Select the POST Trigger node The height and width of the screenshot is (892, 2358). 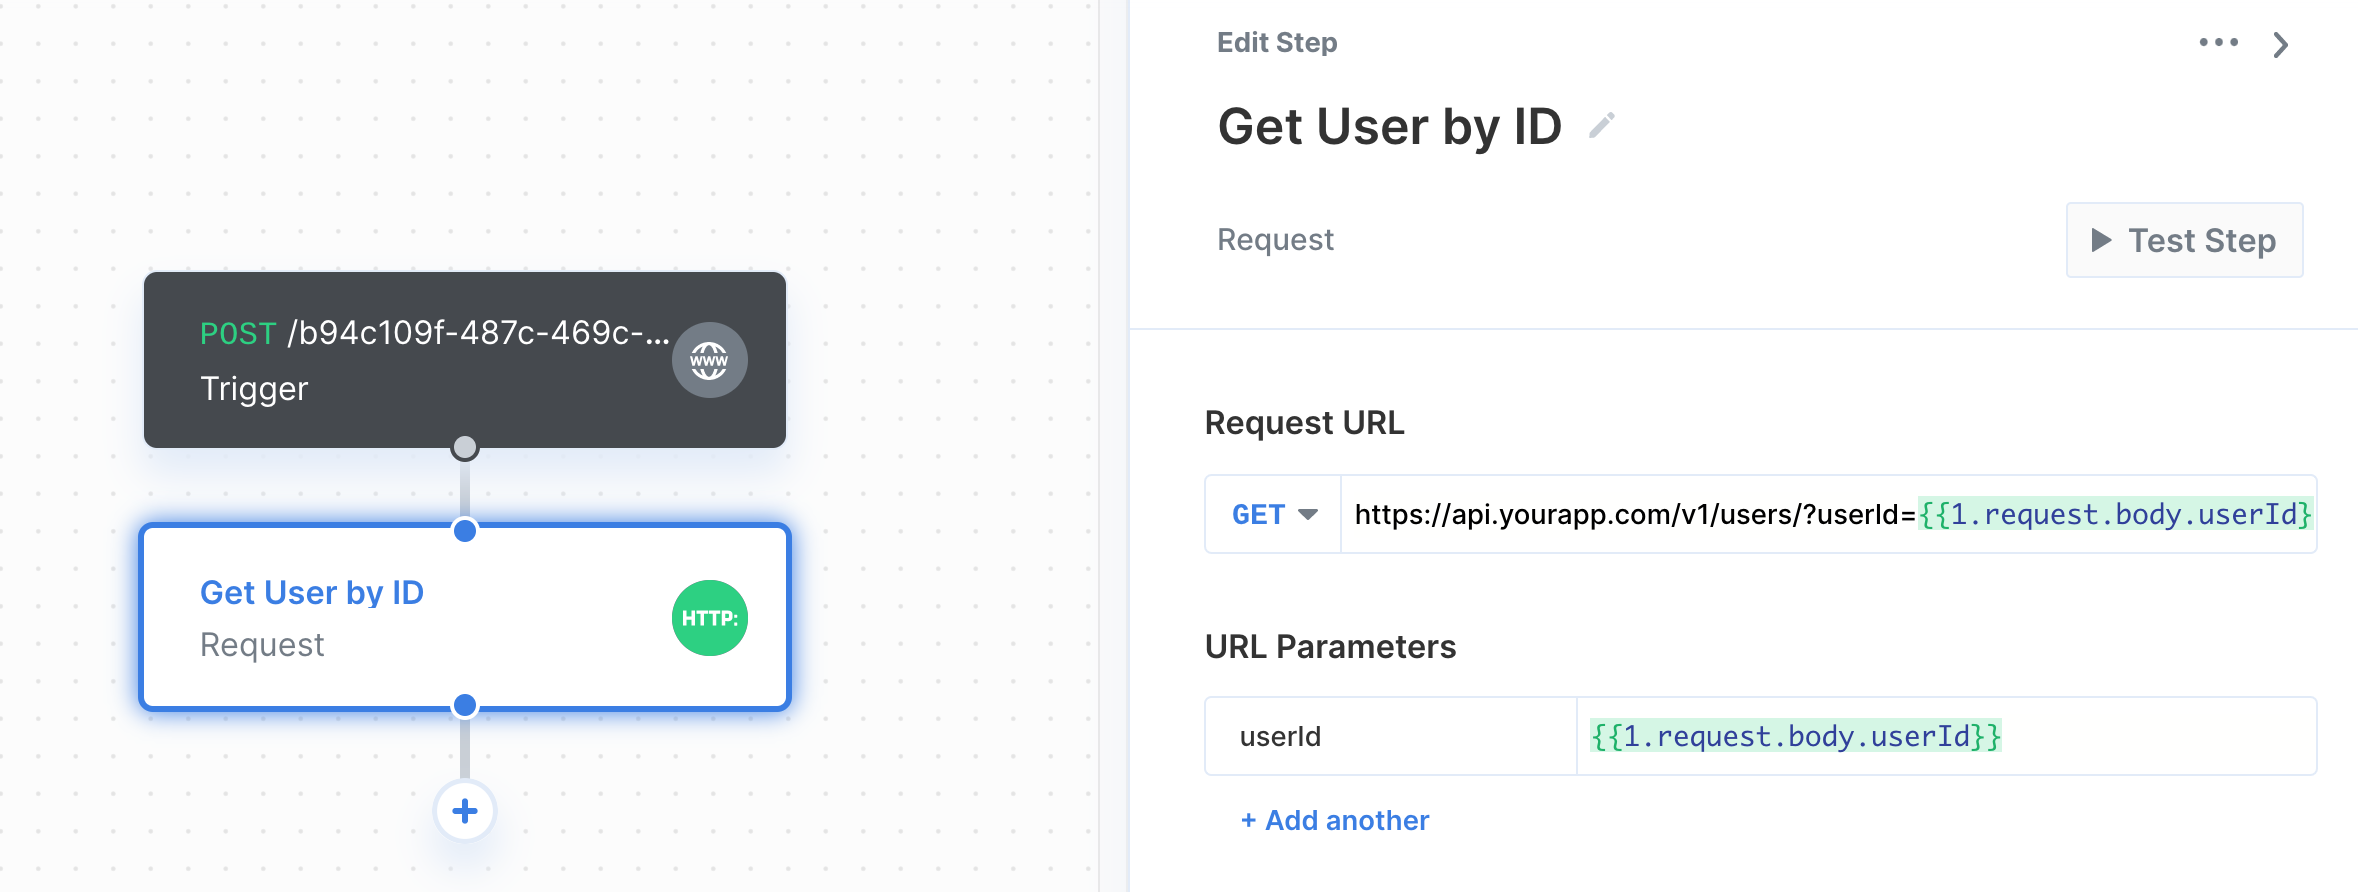point(465,360)
